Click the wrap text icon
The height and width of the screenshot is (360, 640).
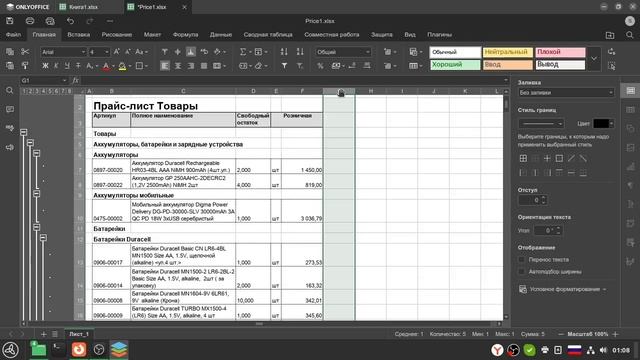[204, 52]
